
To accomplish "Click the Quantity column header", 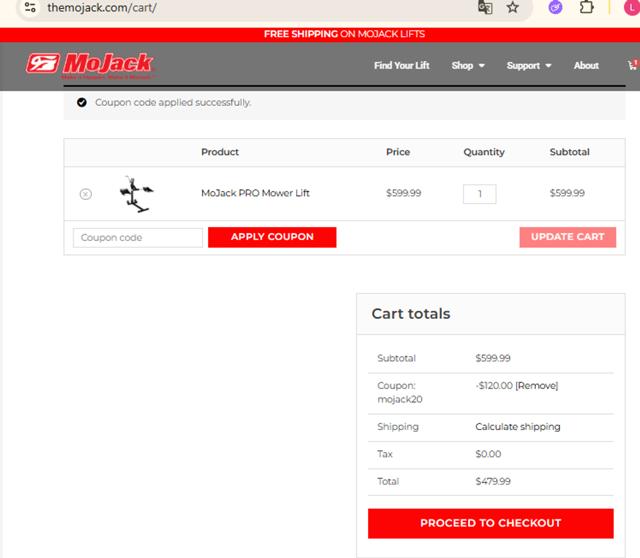I will (x=484, y=152).
